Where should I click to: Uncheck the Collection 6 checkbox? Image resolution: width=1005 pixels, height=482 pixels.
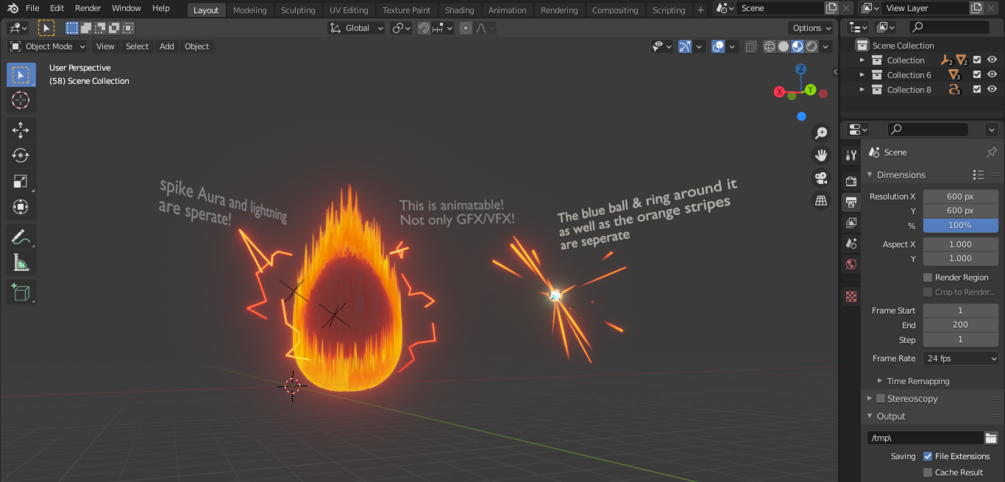click(x=977, y=74)
